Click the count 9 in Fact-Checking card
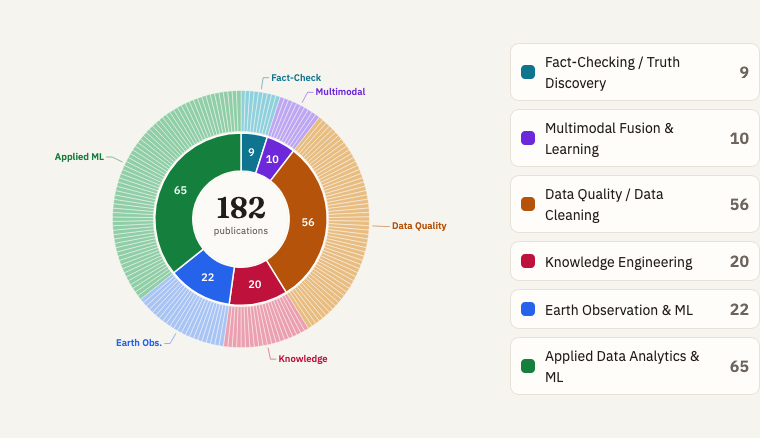 (744, 72)
